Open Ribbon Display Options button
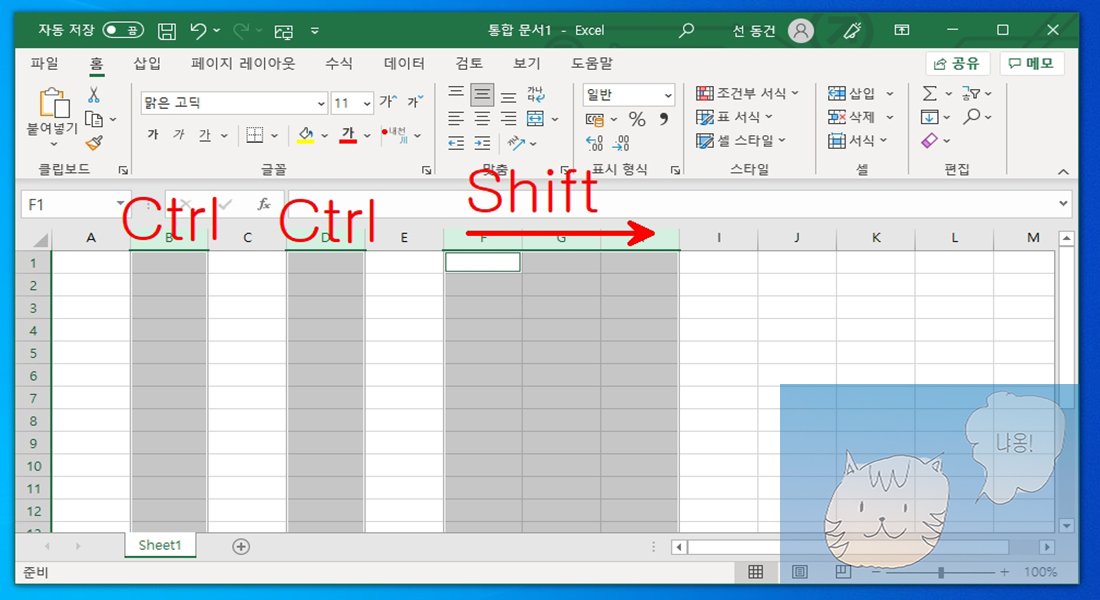The height and width of the screenshot is (600, 1100). (901, 30)
